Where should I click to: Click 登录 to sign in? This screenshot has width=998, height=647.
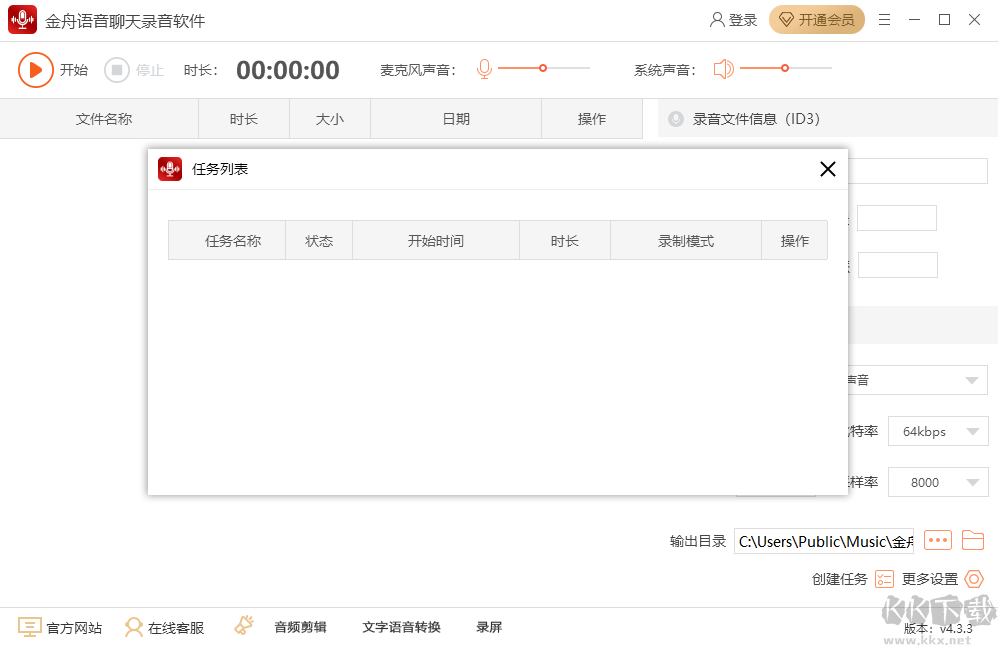733,19
